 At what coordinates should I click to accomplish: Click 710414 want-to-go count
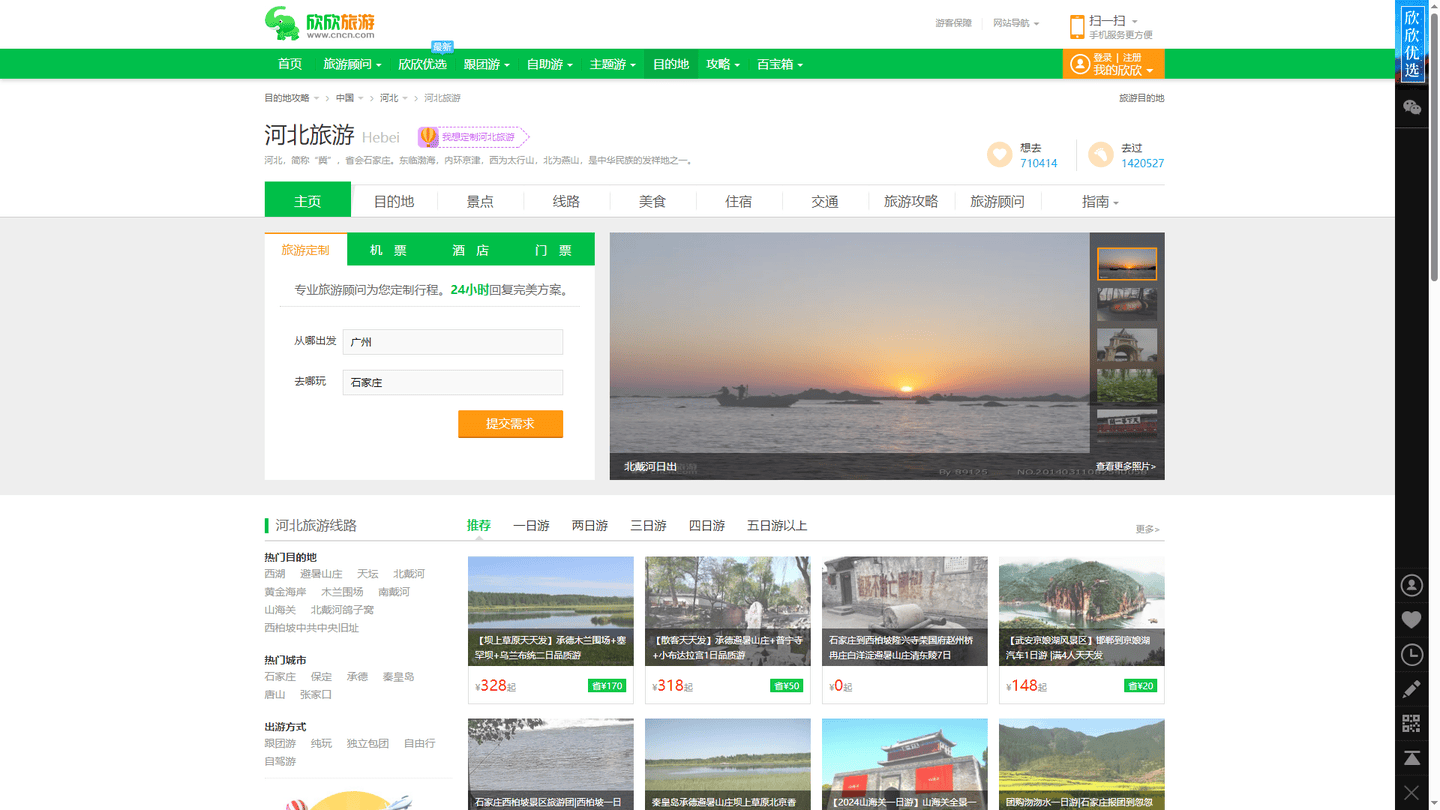tap(1038, 163)
